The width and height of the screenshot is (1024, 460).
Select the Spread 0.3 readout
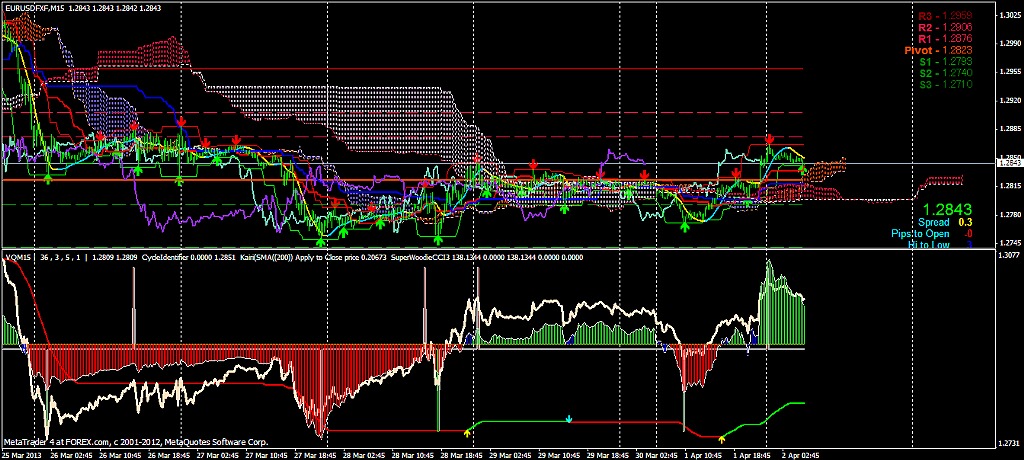tap(946, 223)
